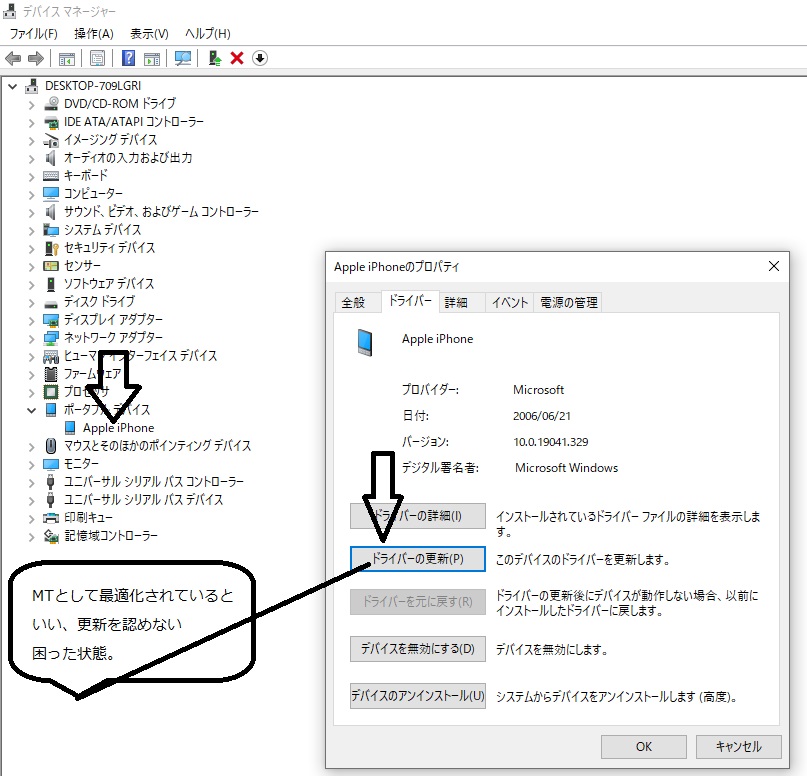
Task: Expand ユニバーサル シリアル バス デバイス node
Action: (x=31, y=501)
